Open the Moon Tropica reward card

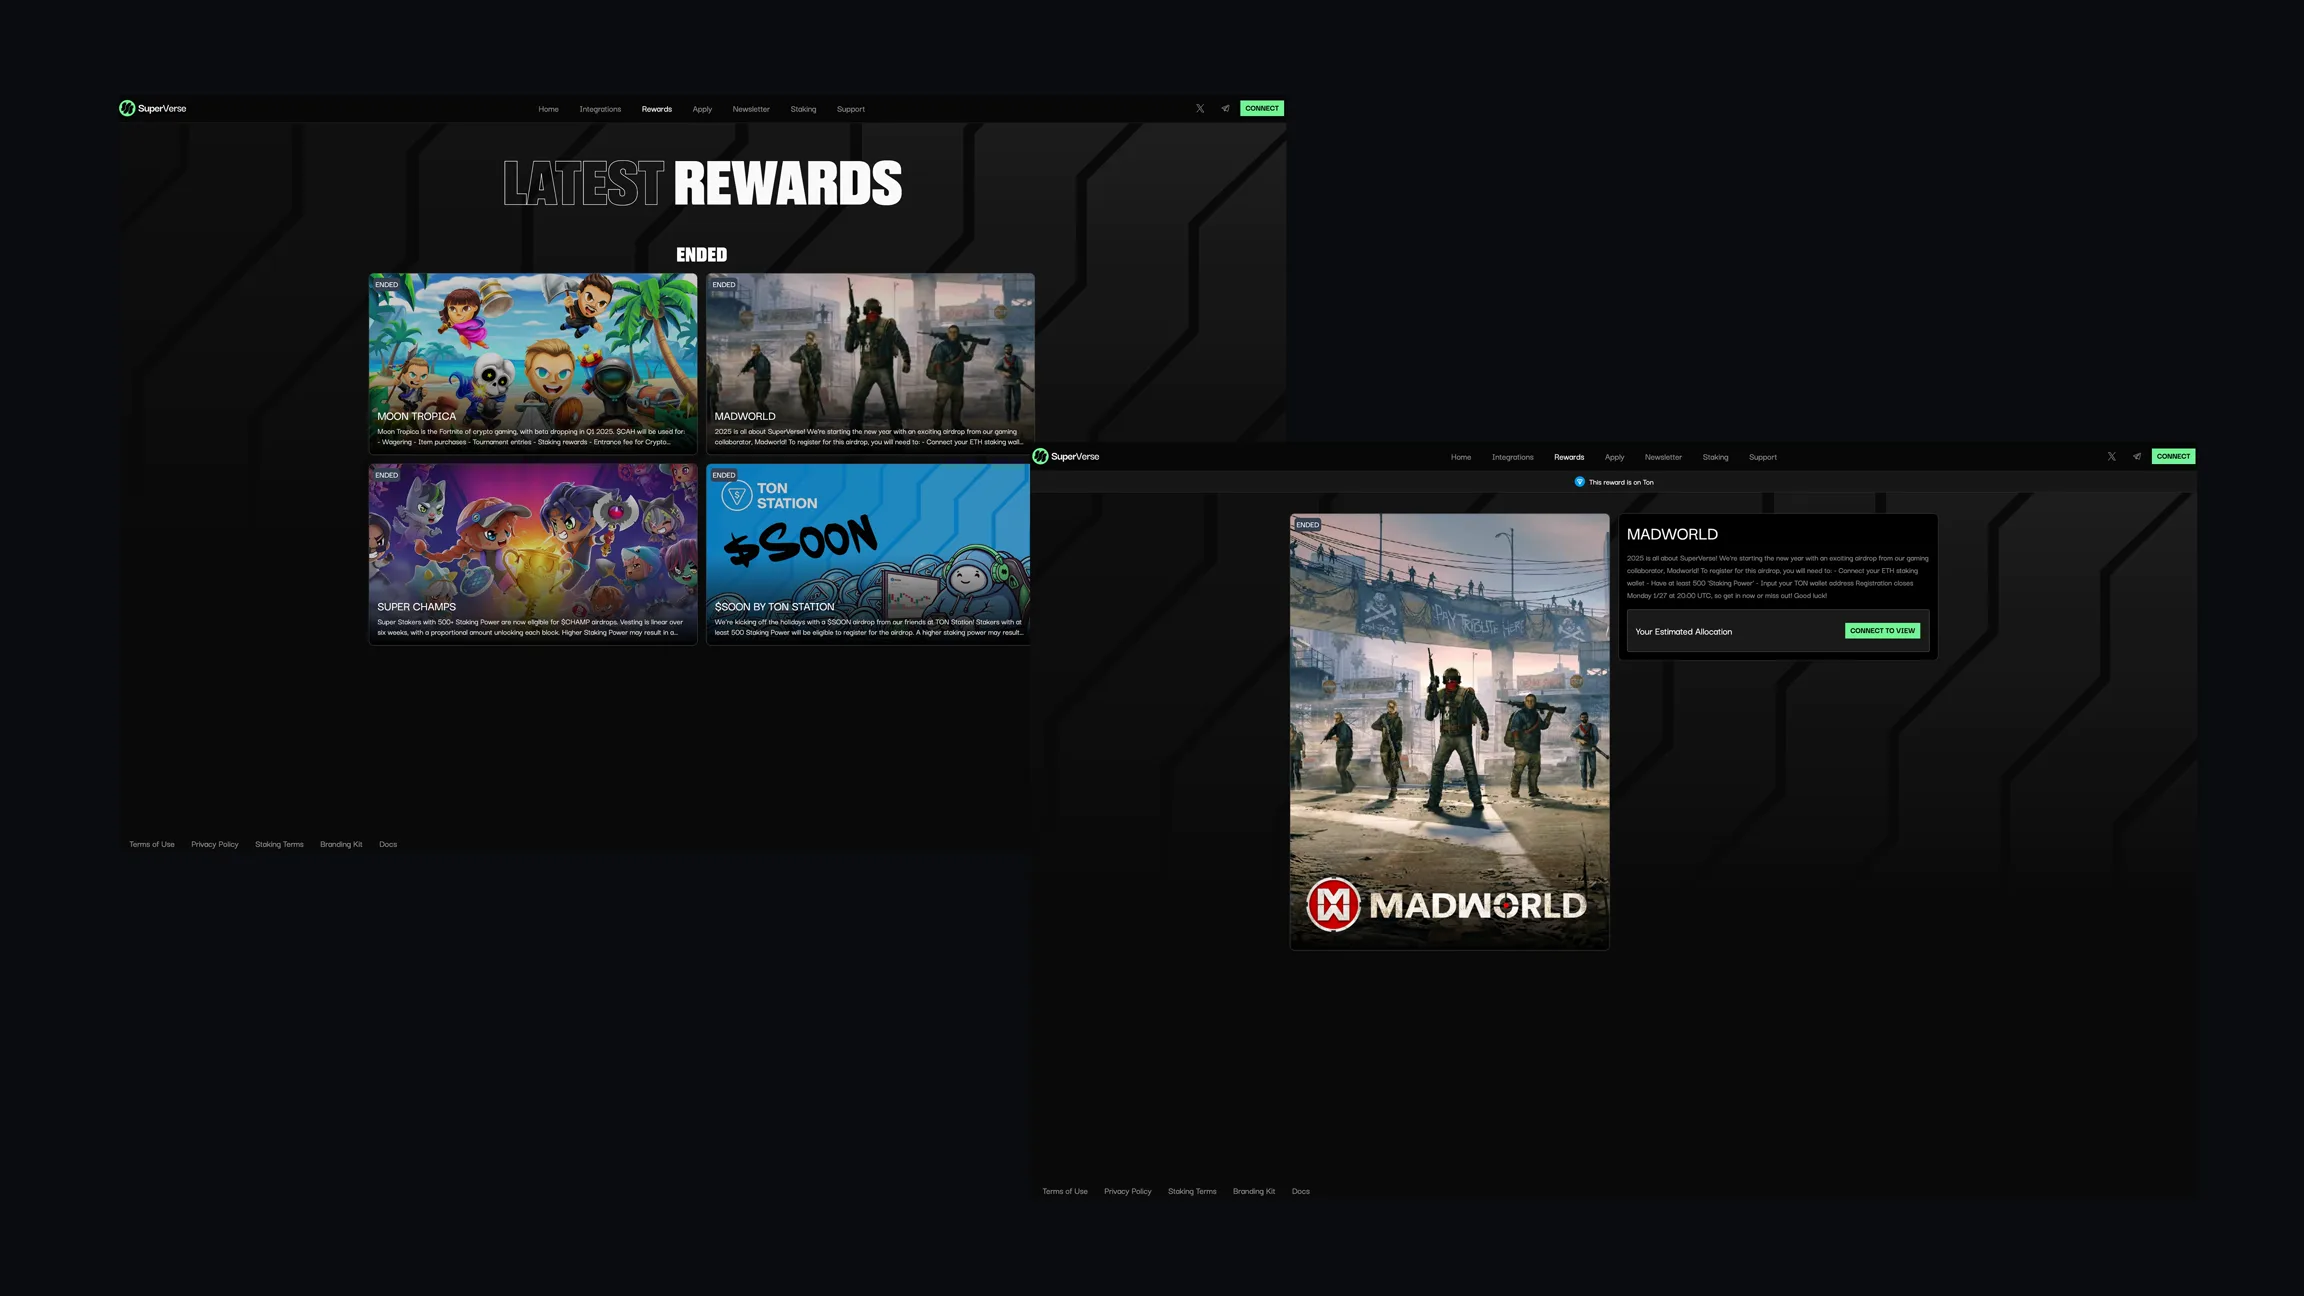coord(533,364)
